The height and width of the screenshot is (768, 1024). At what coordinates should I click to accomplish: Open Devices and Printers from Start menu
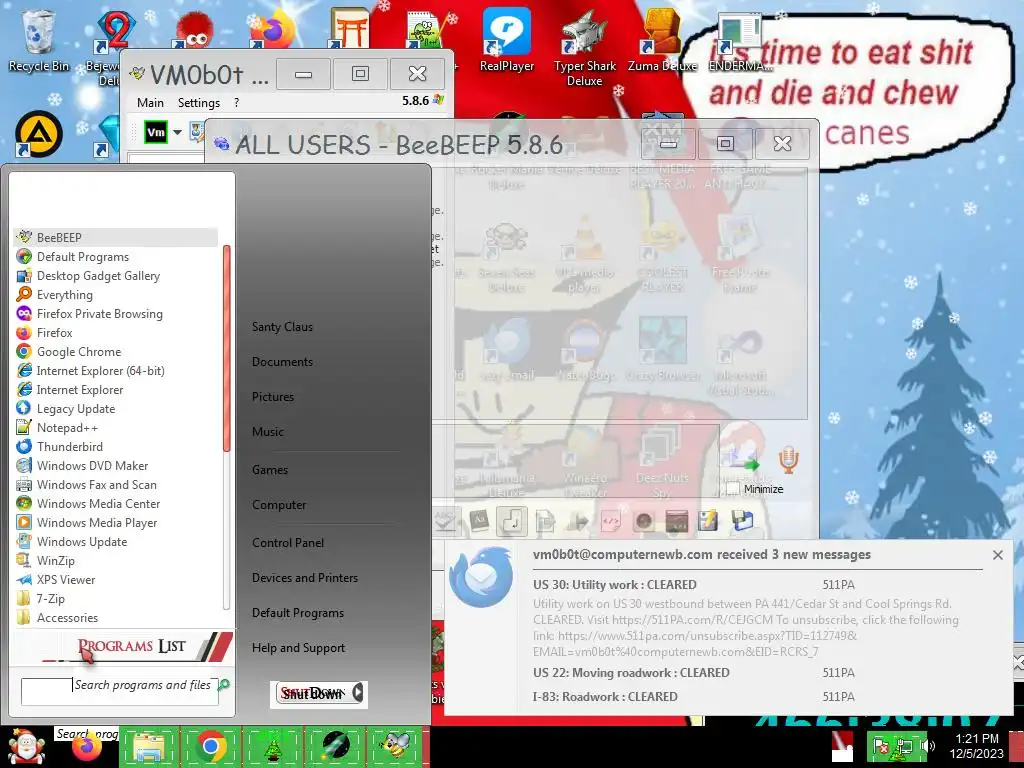pos(305,577)
